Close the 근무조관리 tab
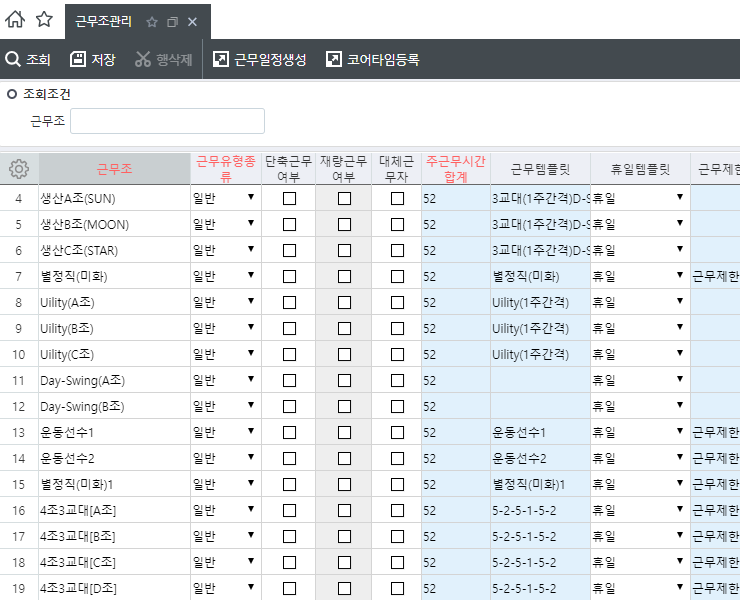The image size is (740, 600). 193,21
